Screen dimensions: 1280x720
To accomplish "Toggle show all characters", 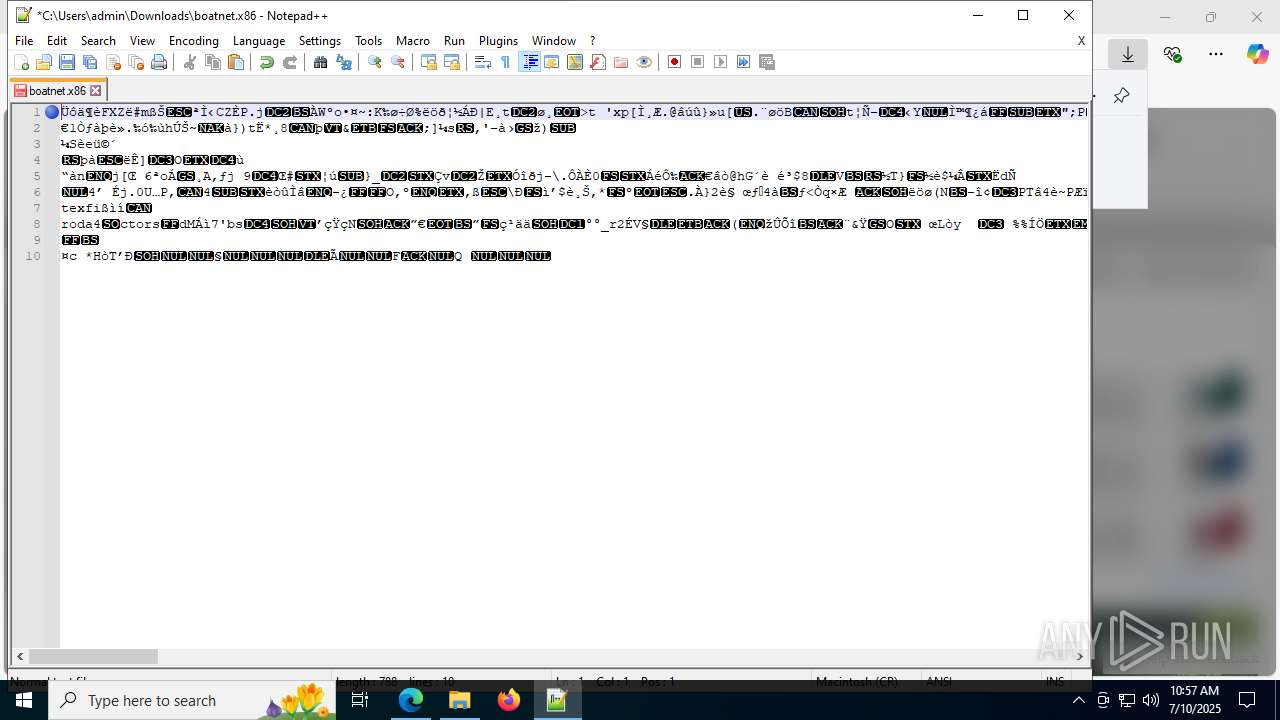I will click(x=505, y=62).
